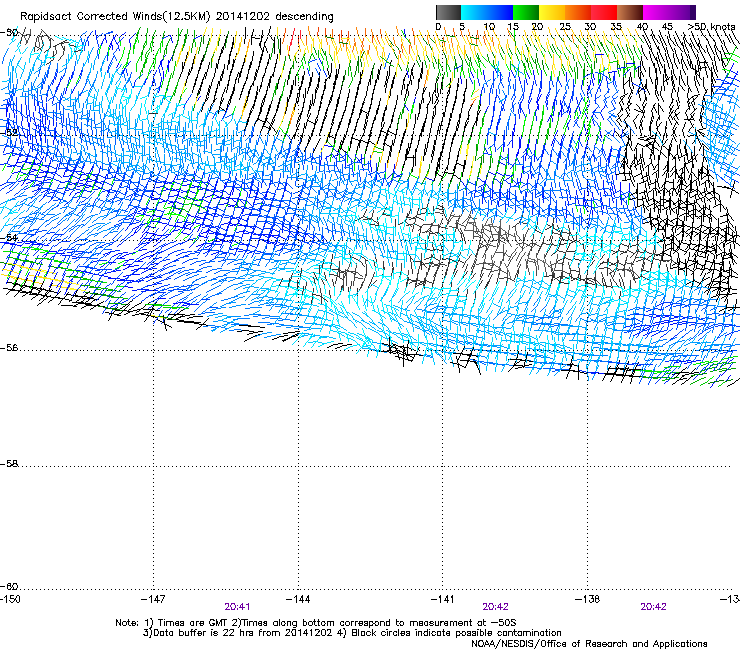Click the green 15-20 knots color swatch
Screen dimensions: 740x650
click(x=525, y=12)
